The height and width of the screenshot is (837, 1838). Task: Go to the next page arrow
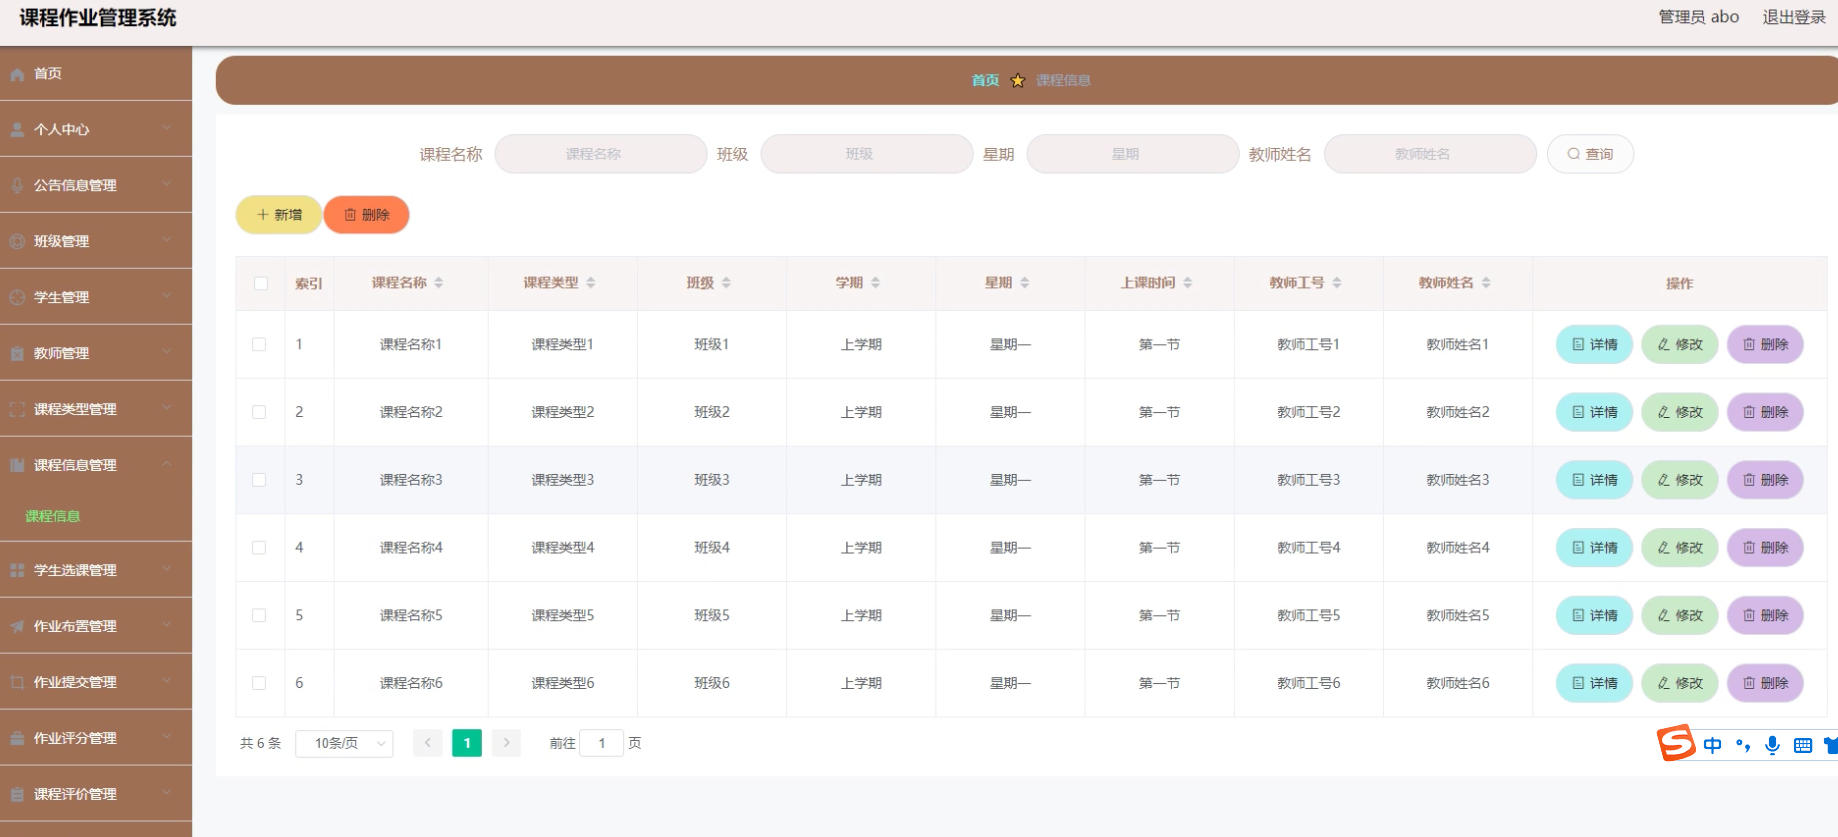[507, 743]
